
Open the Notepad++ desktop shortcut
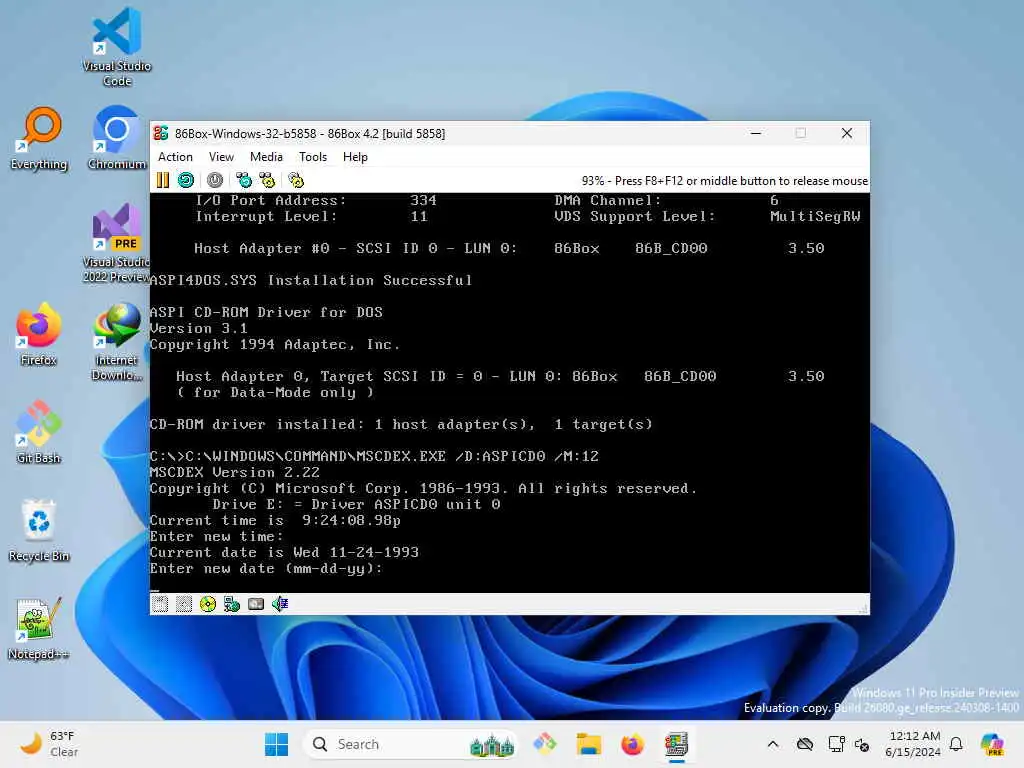(39, 628)
